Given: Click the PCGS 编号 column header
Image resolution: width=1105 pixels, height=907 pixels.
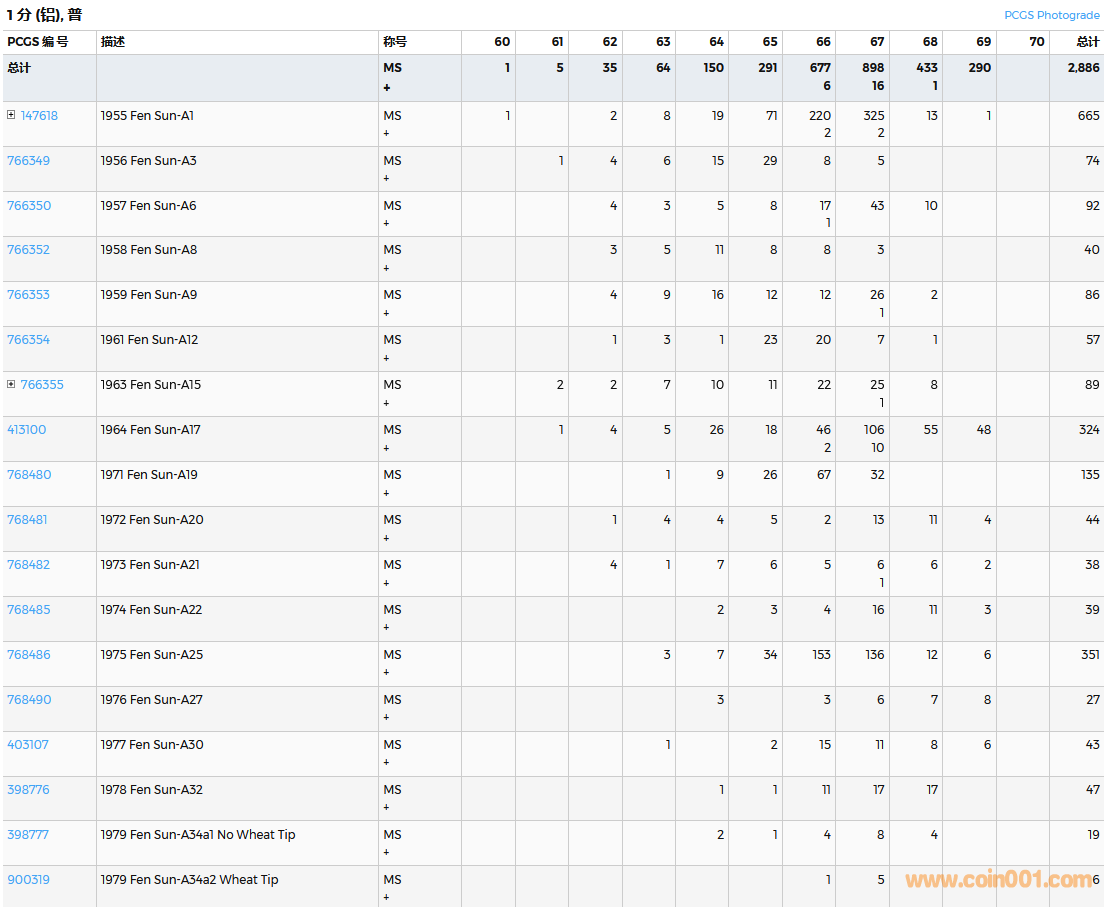Looking at the screenshot, I should [x=38, y=42].
